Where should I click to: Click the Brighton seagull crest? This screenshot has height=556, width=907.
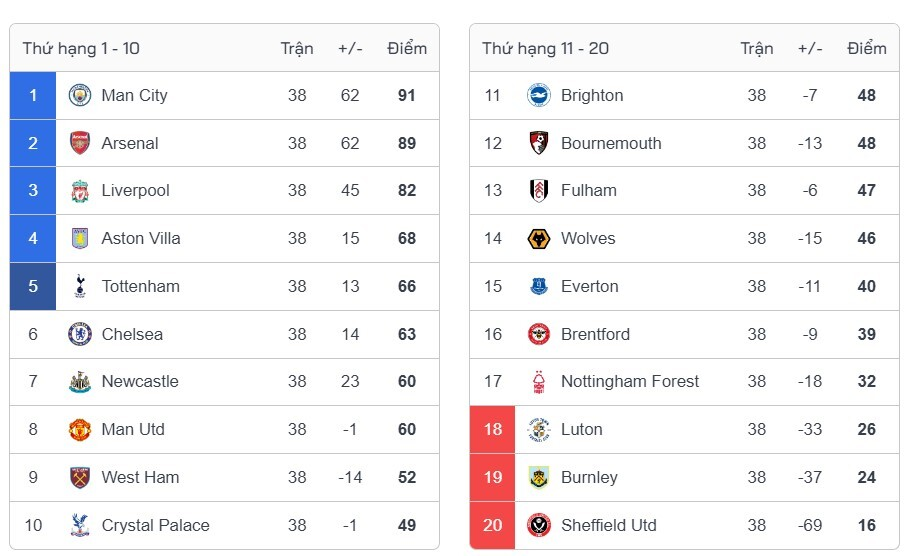click(539, 95)
